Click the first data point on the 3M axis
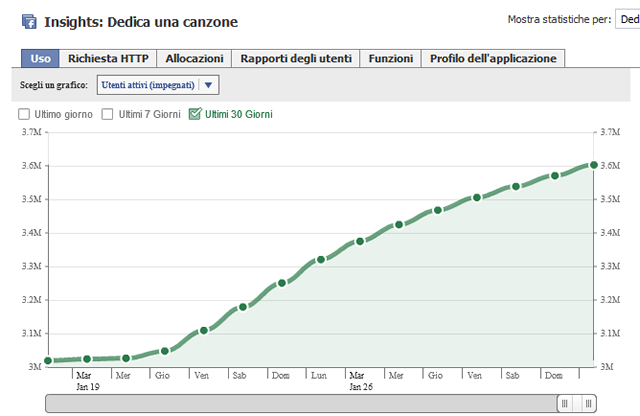Screen dimensions: 640x416 click(x=48, y=360)
